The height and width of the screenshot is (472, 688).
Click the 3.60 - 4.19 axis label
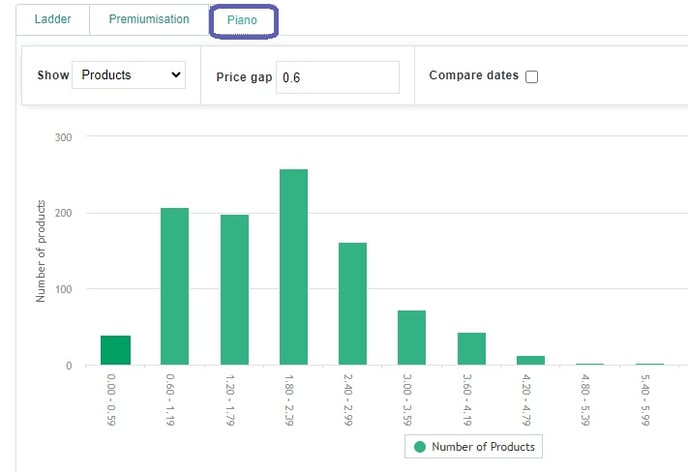tap(467, 400)
